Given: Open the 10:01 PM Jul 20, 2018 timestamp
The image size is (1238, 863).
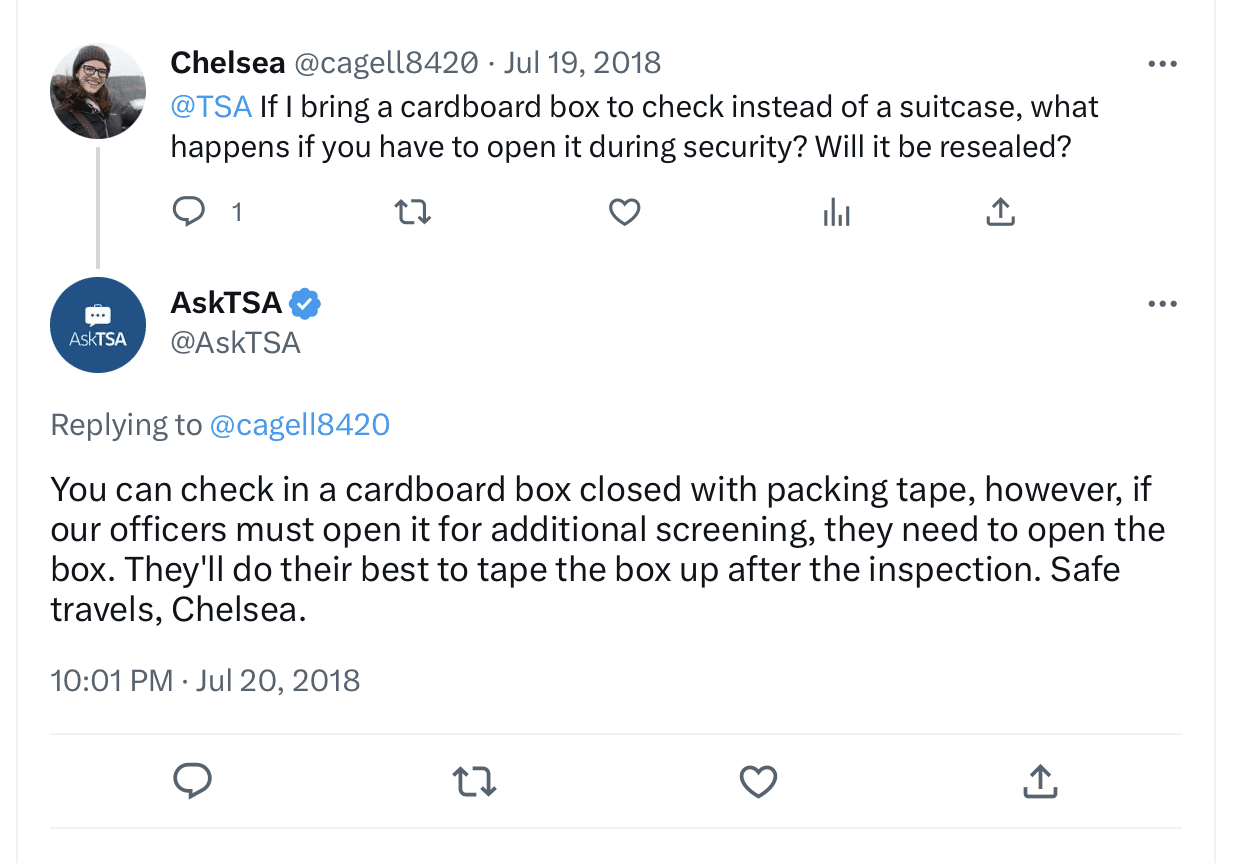Looking at the screenshot, I should (205, 681).
